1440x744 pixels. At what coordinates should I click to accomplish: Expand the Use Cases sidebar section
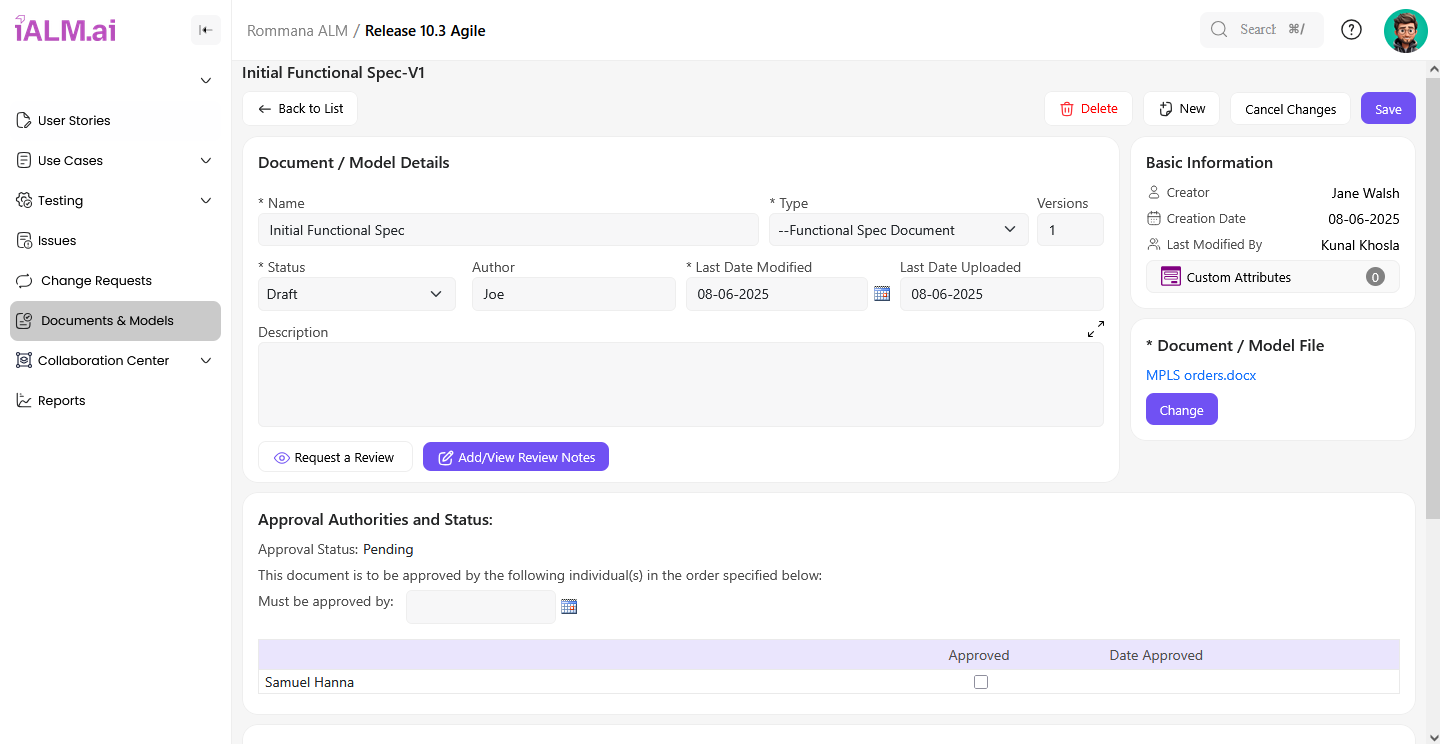tap(206, 161)
